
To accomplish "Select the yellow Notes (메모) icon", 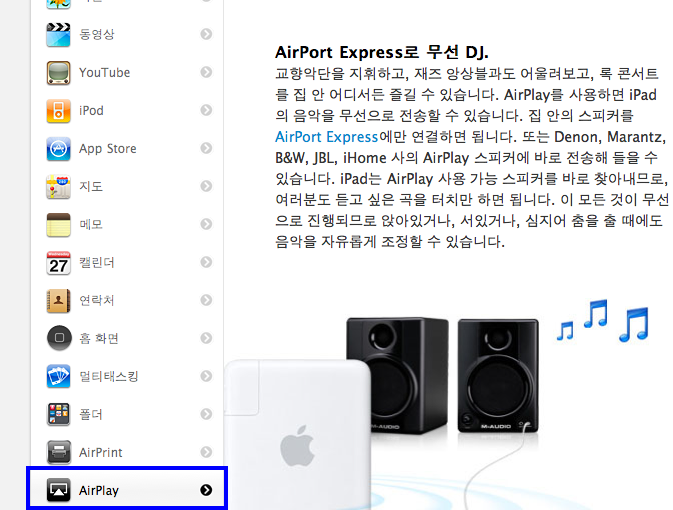I will click(58, 225).
